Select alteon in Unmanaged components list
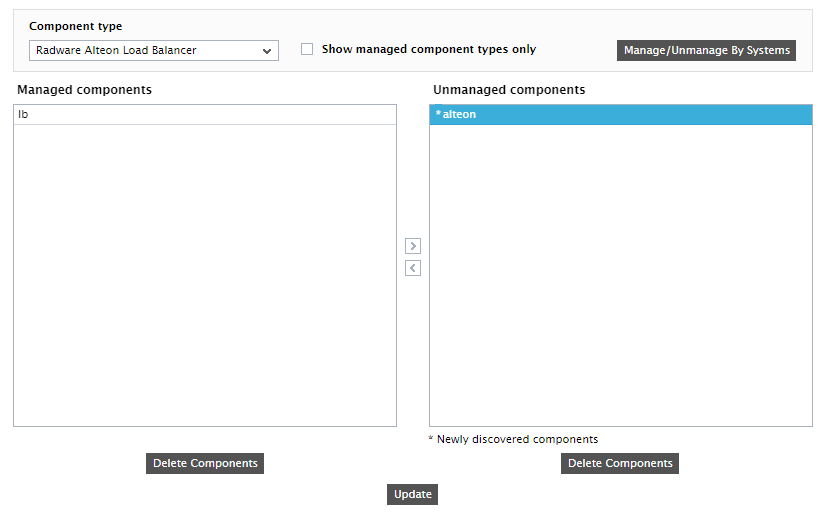 620,114
